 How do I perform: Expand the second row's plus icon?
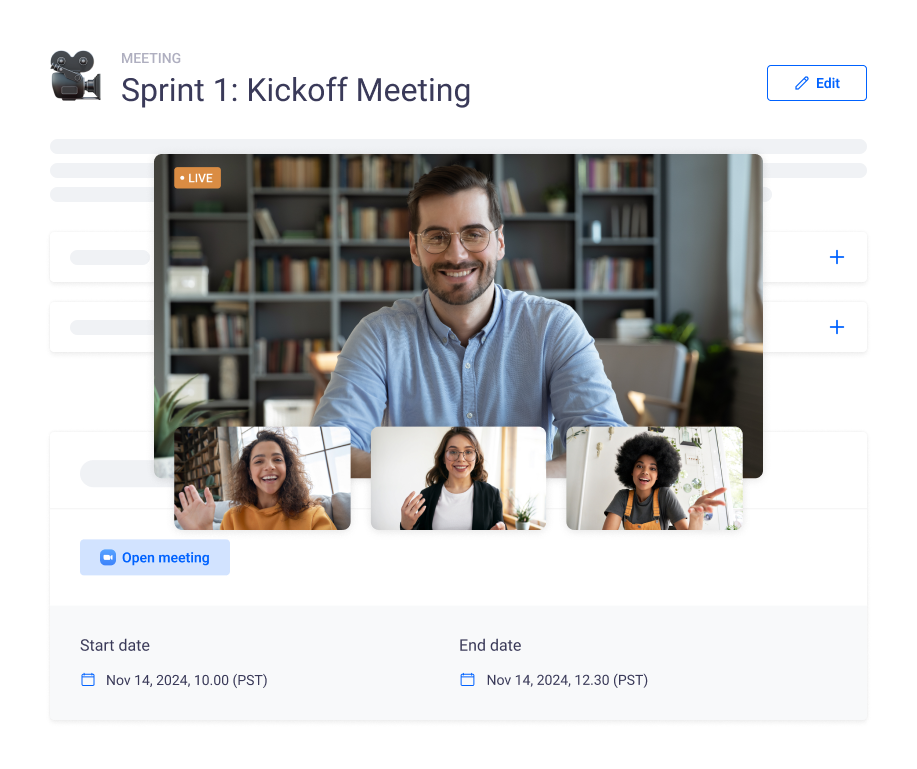(x=837, y=327)
